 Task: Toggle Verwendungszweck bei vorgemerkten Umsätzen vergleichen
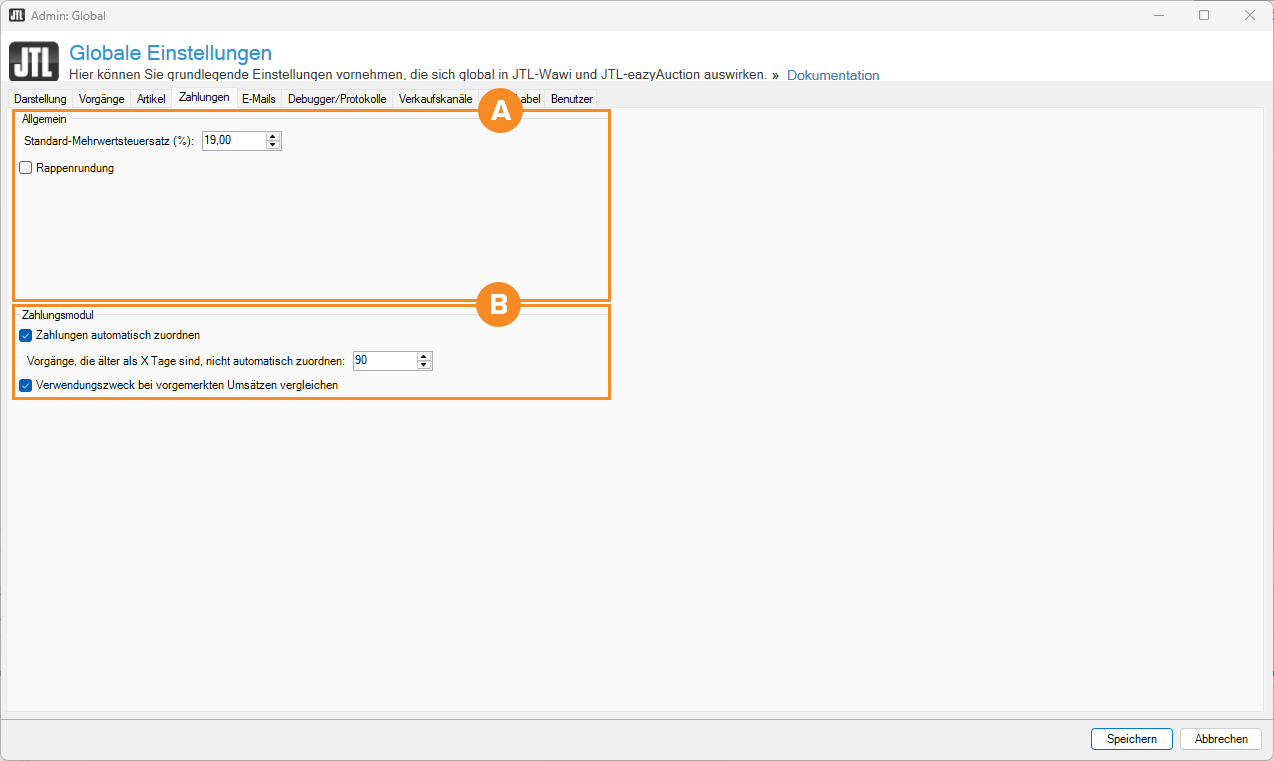click(26, 385)
